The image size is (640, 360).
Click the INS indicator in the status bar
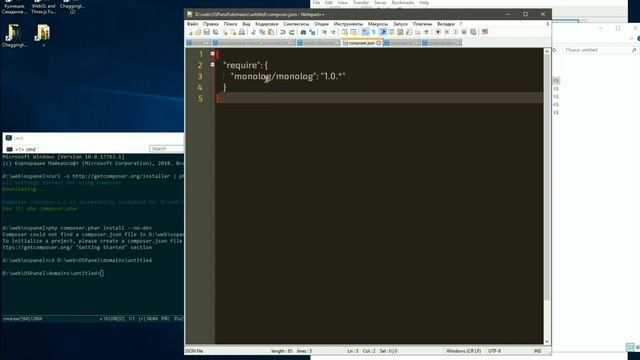538,351
